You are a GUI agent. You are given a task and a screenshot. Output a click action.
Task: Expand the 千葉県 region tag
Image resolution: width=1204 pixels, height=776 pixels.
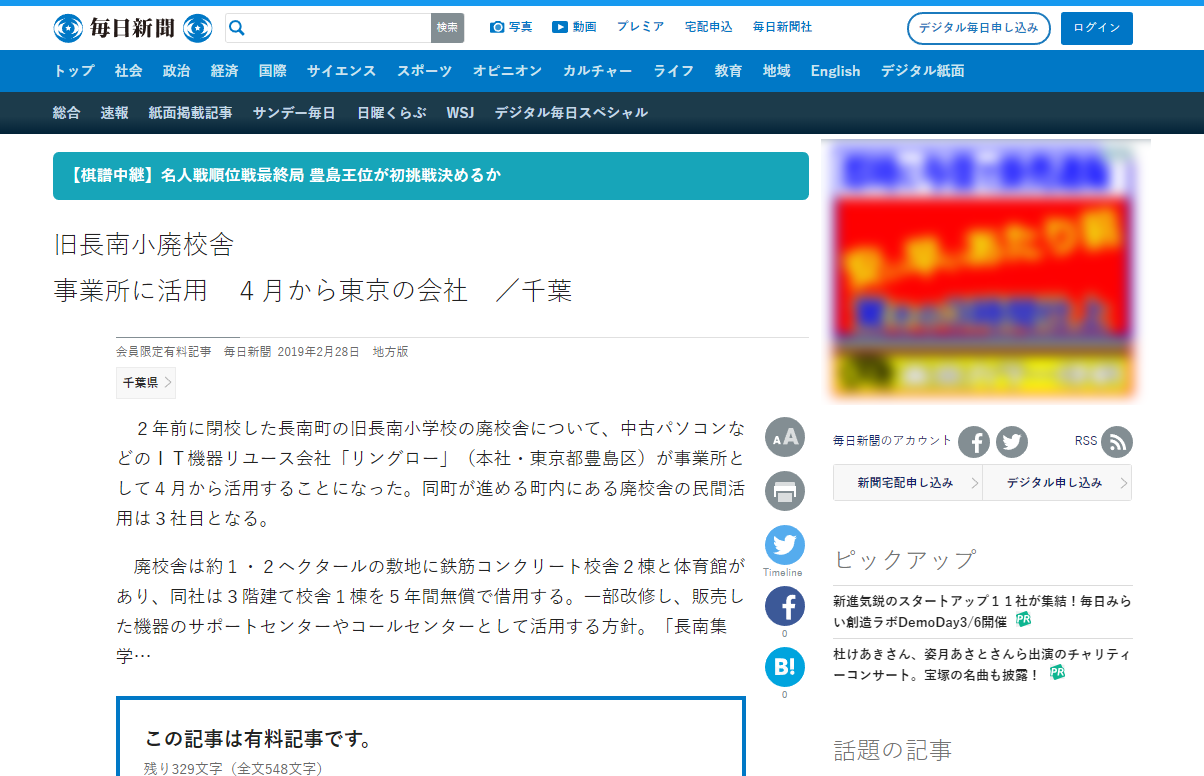(x=146, y=382)
